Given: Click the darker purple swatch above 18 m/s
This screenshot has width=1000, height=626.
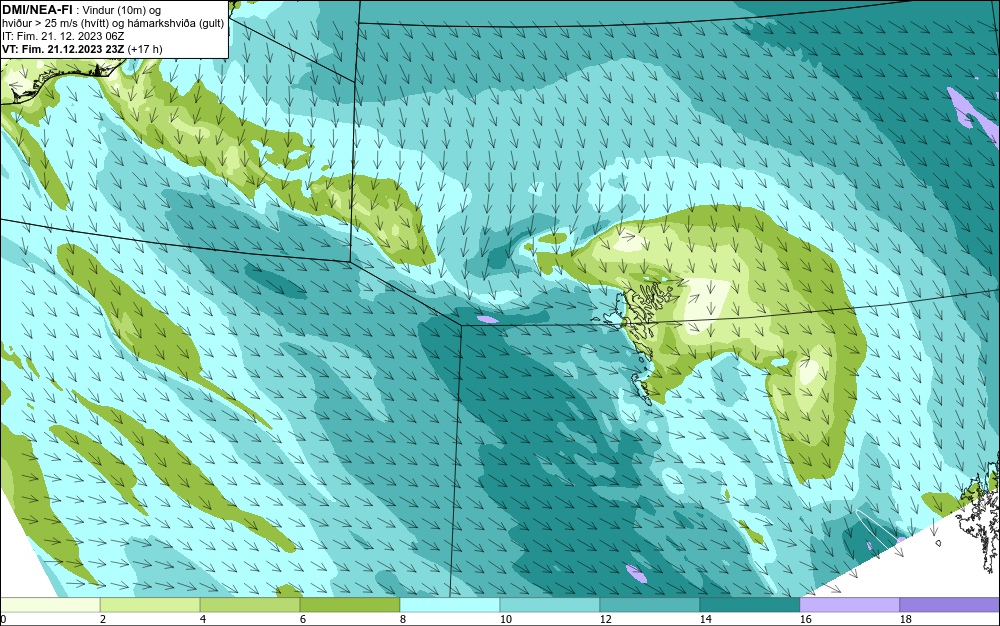Looking at the screenshot, I should pyautogui.click(x=950, y=605).
